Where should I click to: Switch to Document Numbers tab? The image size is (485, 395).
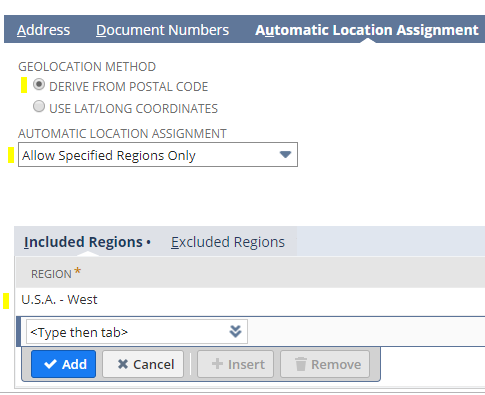[x=162, y=30]
